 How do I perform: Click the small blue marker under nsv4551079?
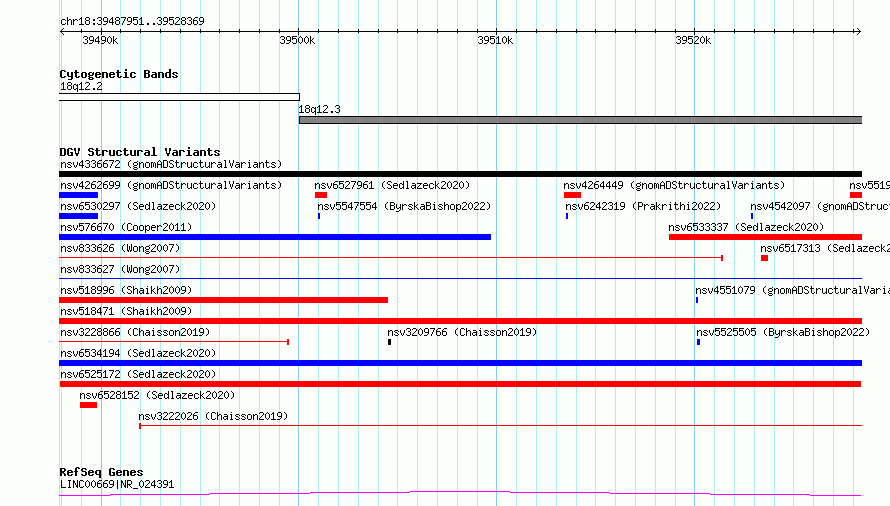(x=697, y=300)
